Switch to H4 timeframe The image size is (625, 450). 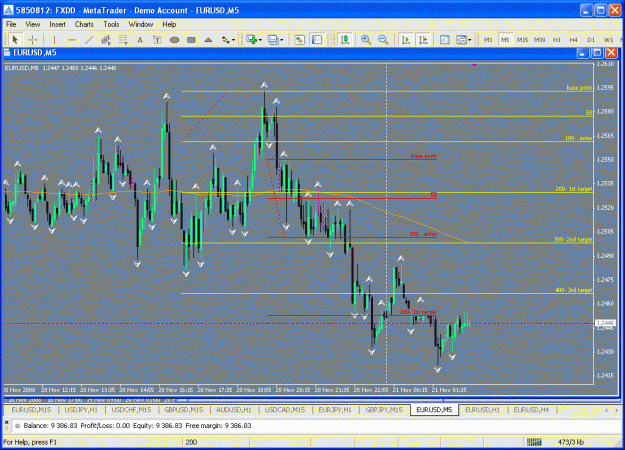[x=574, y=40]
